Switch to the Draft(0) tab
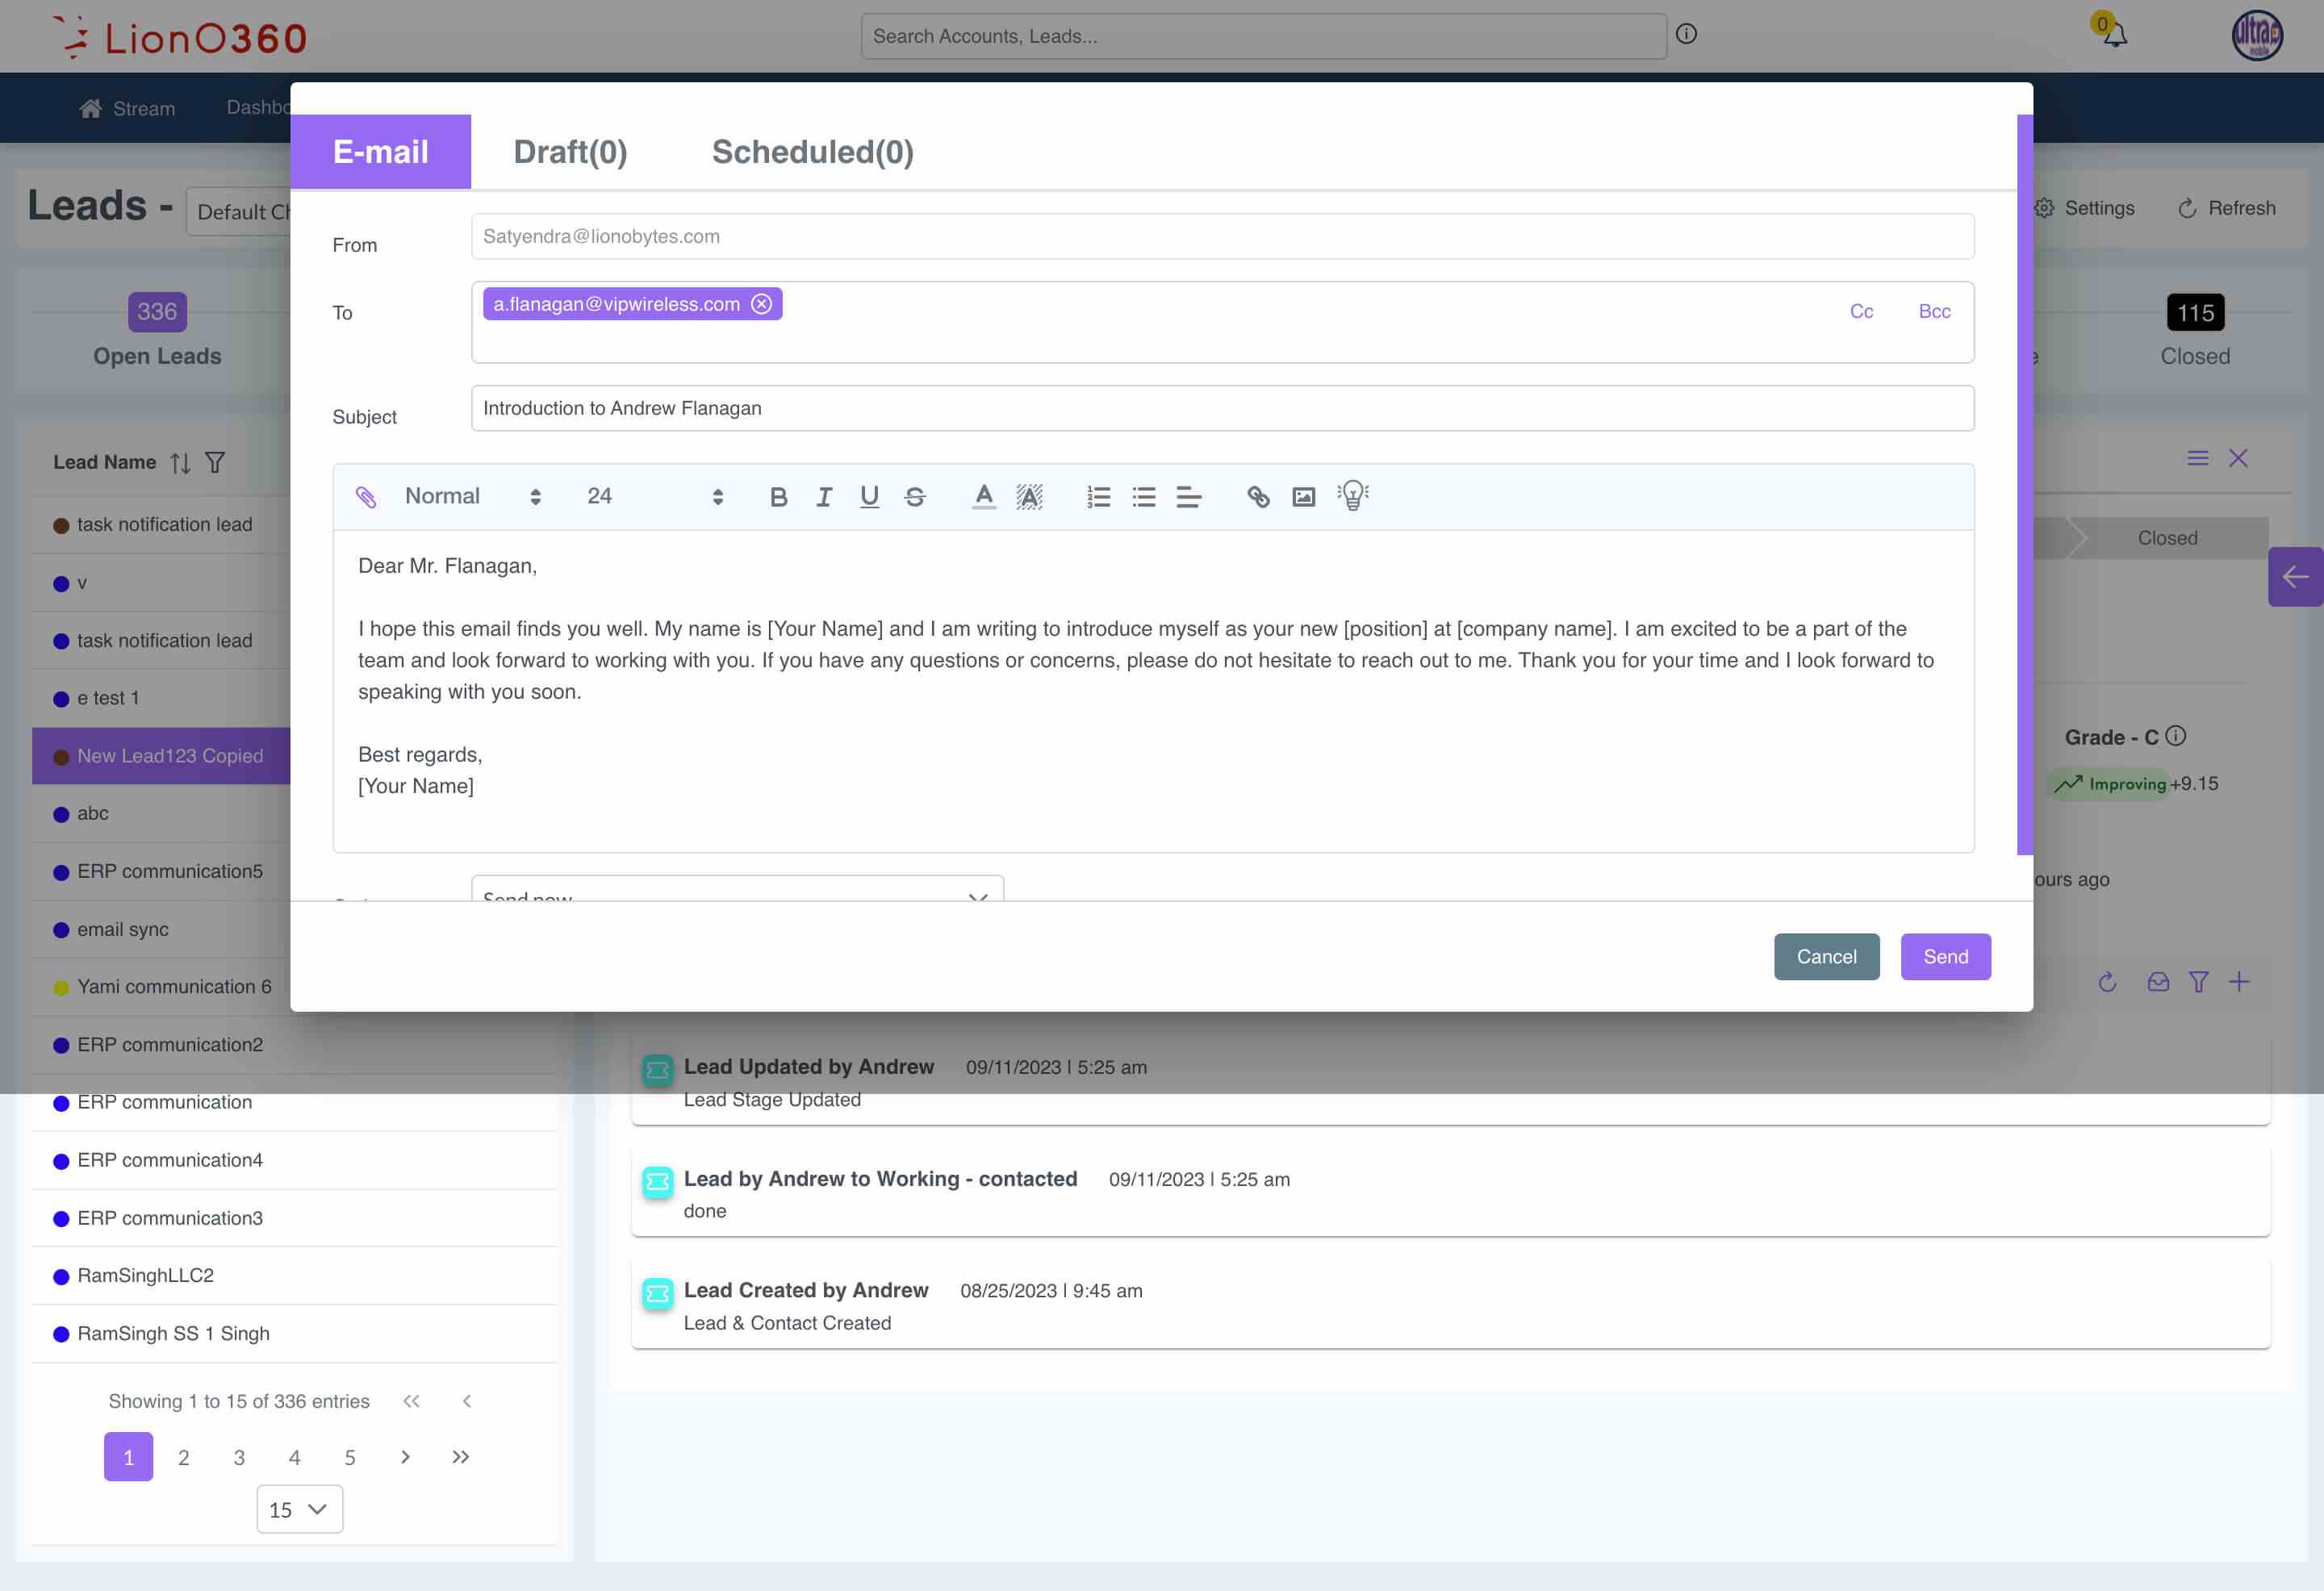2324x1591 pixels. coord(570,151)
